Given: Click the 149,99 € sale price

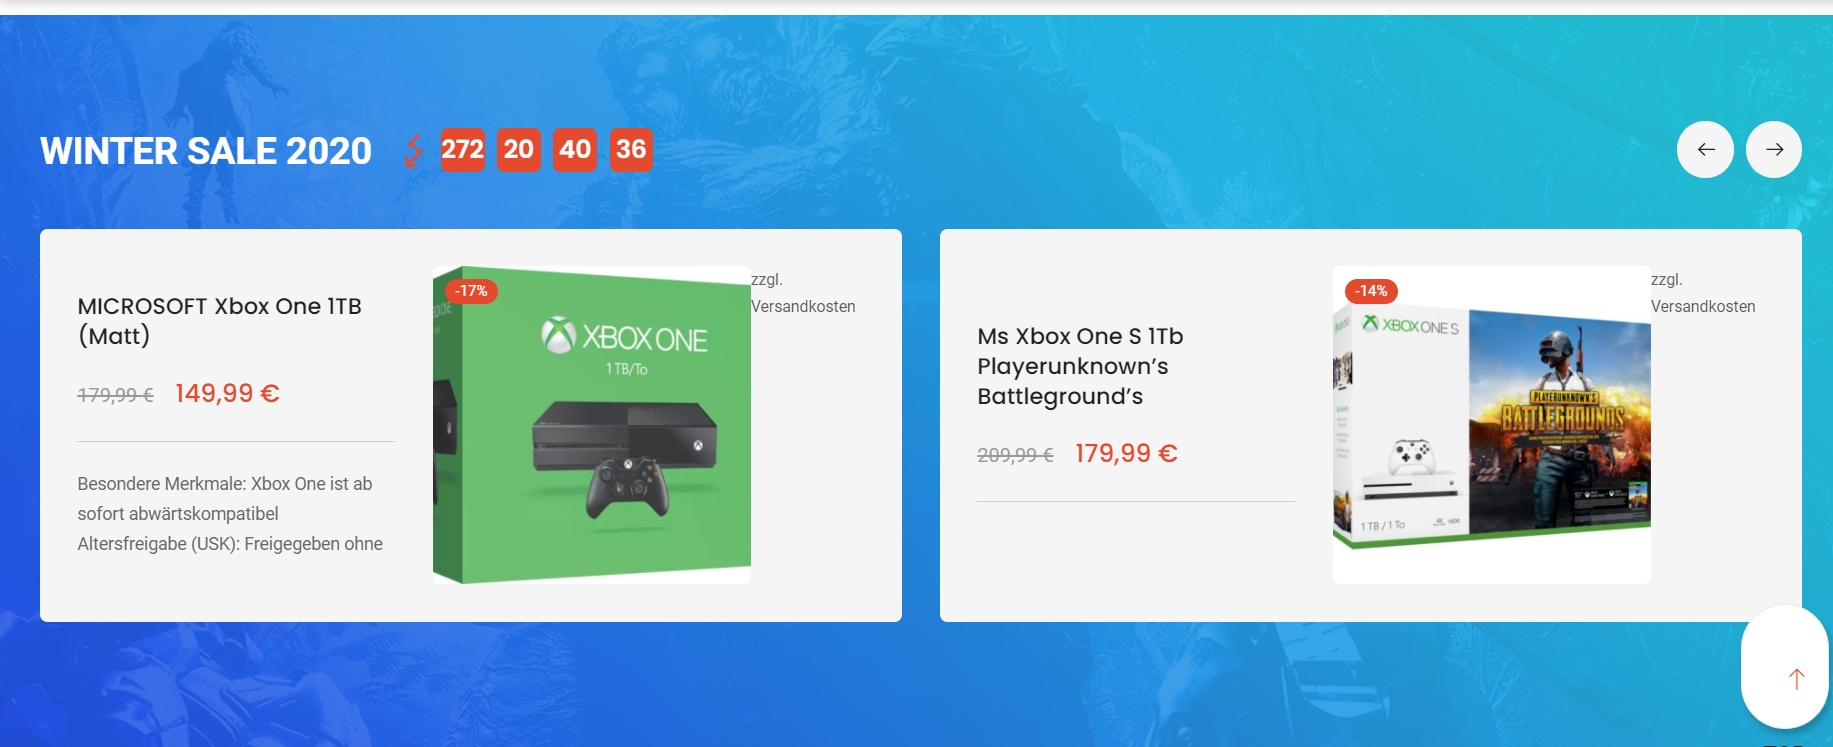Looking at the screenshot, I should click(227, 393).
